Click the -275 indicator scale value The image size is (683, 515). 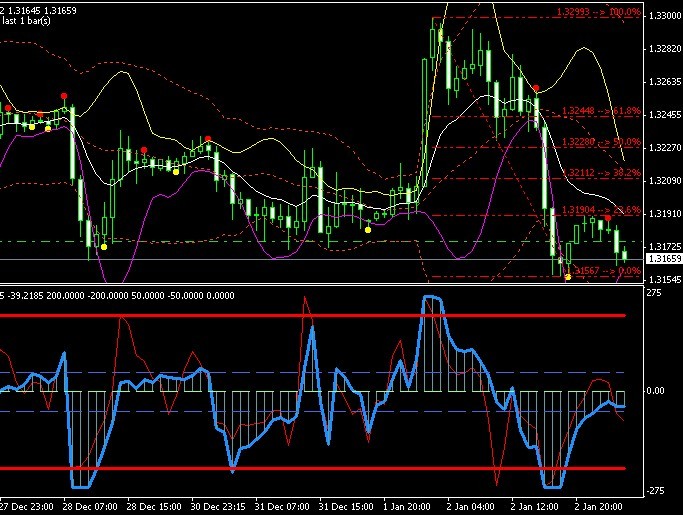655,491
